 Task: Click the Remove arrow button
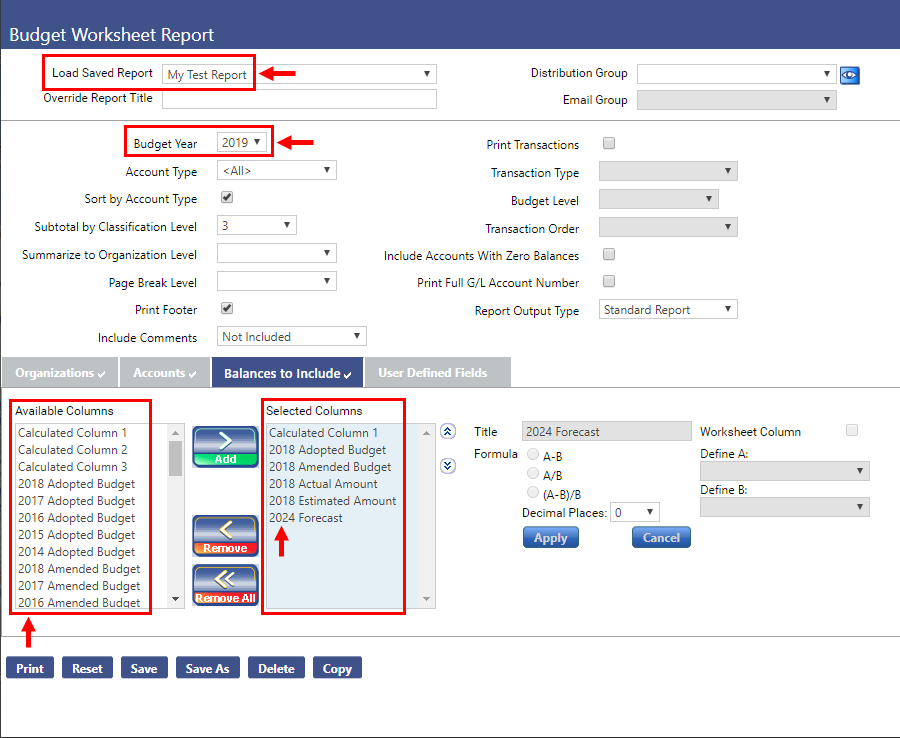point(225,536)
